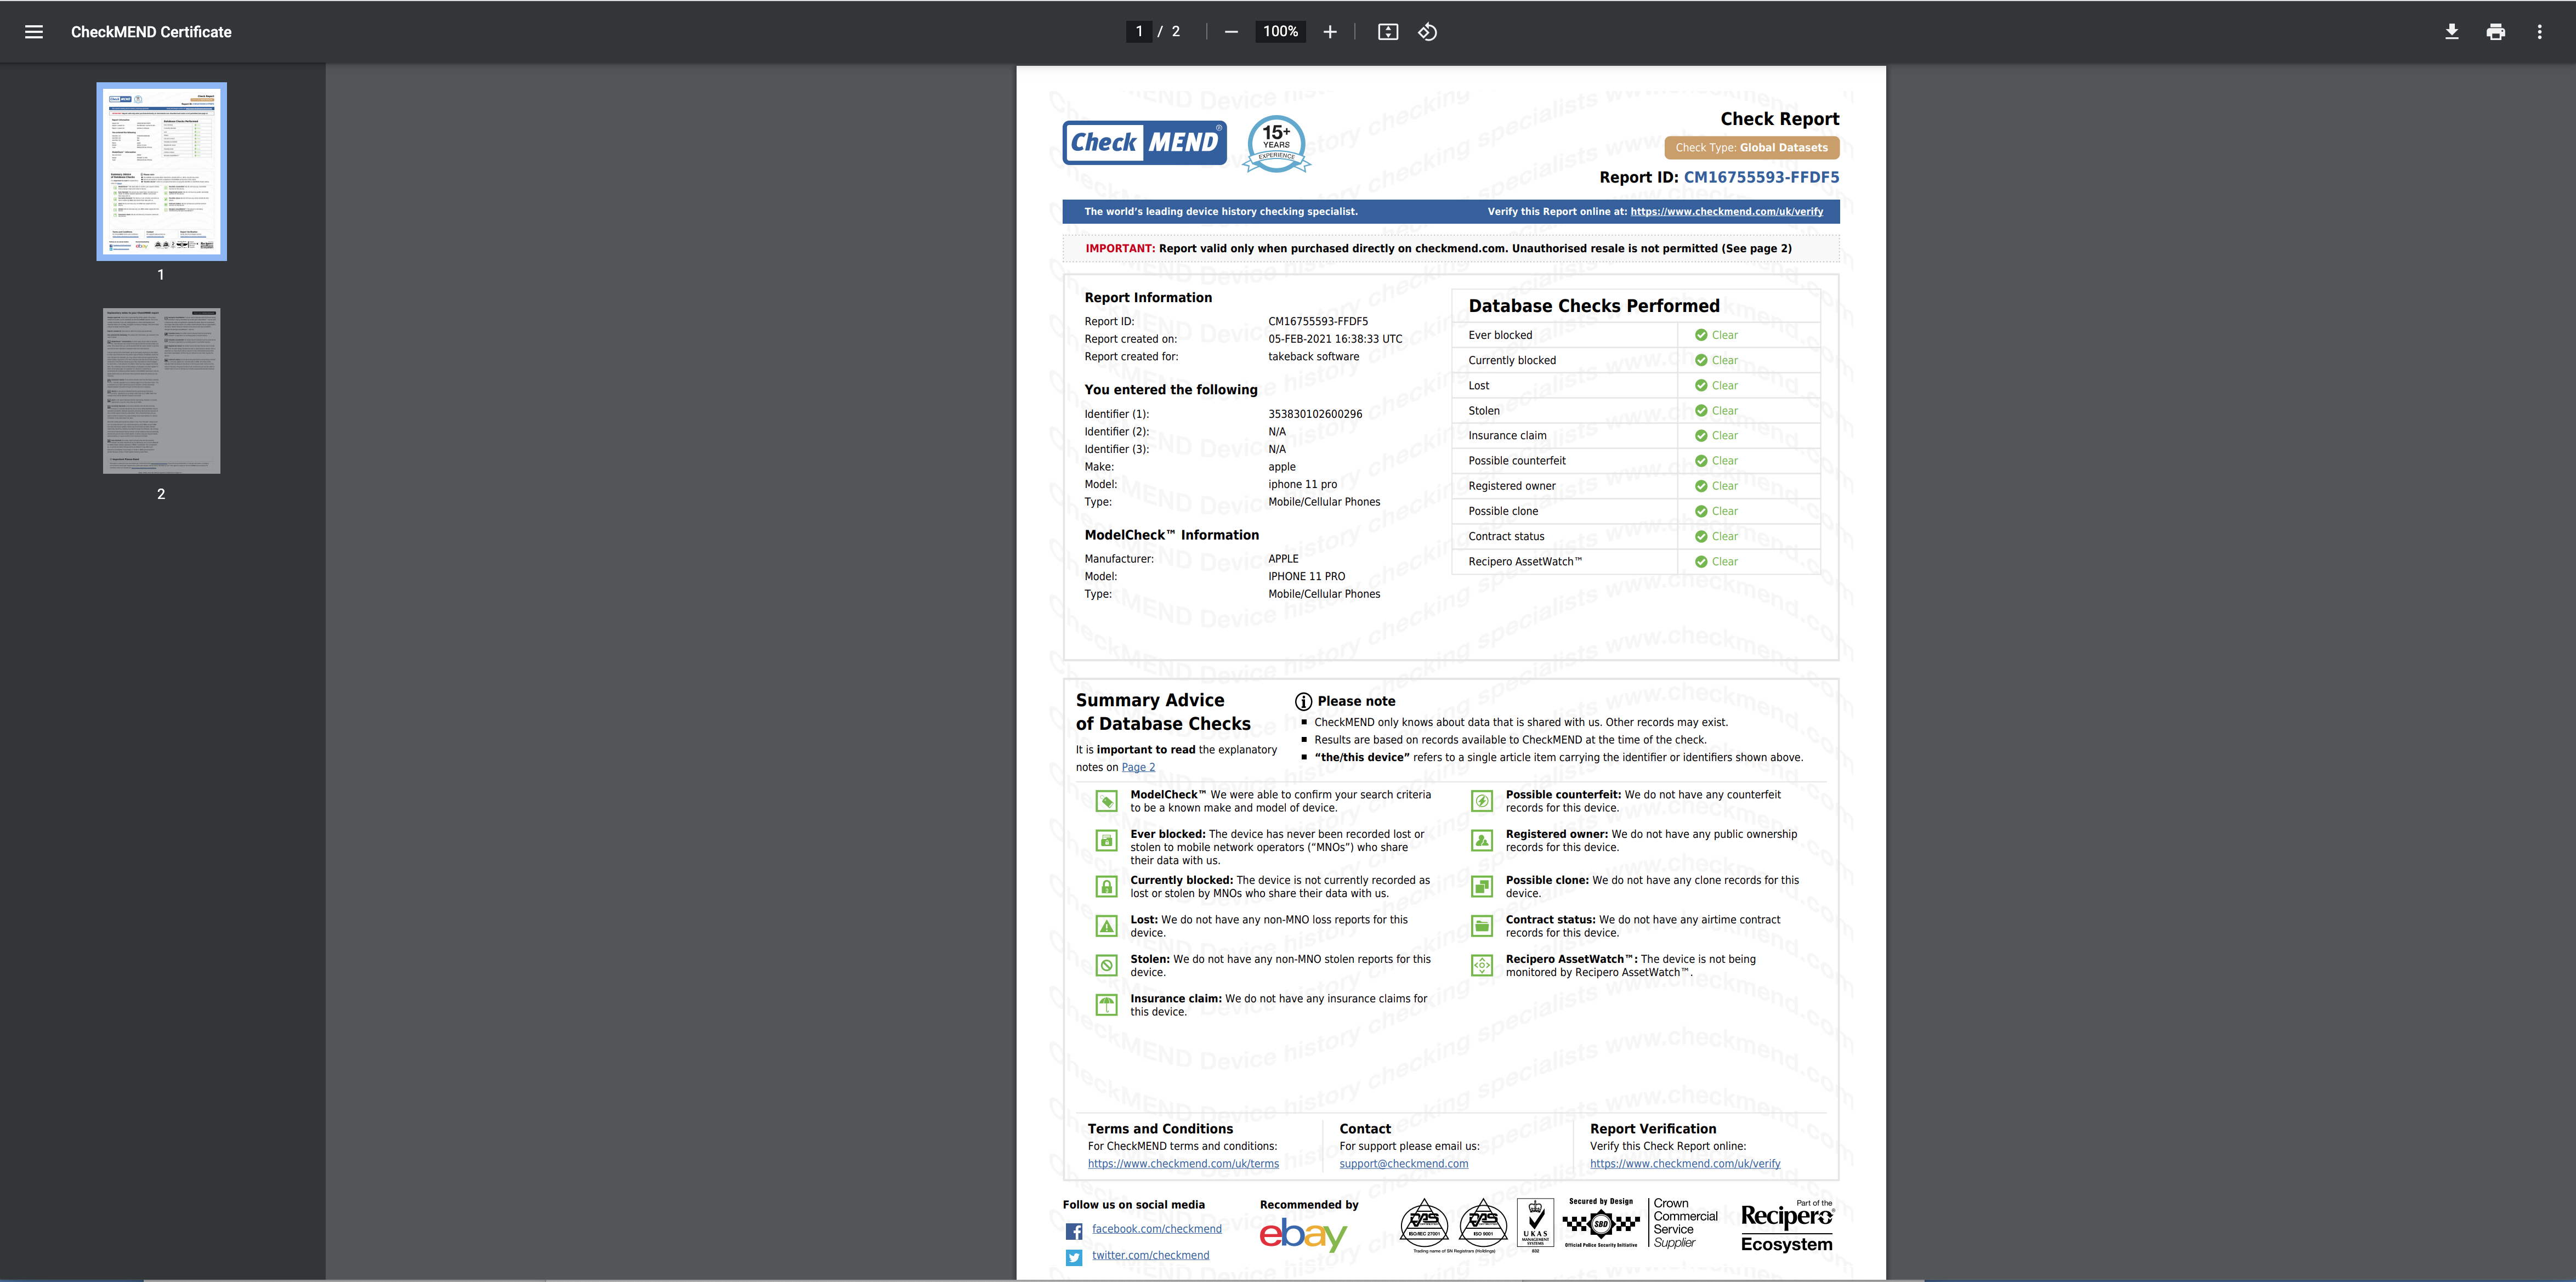Image resolution: width=2576 pixels, height=1282 pixels.
Task: Click the CheckMEND logo
Action: click(x=1144, y=143)
